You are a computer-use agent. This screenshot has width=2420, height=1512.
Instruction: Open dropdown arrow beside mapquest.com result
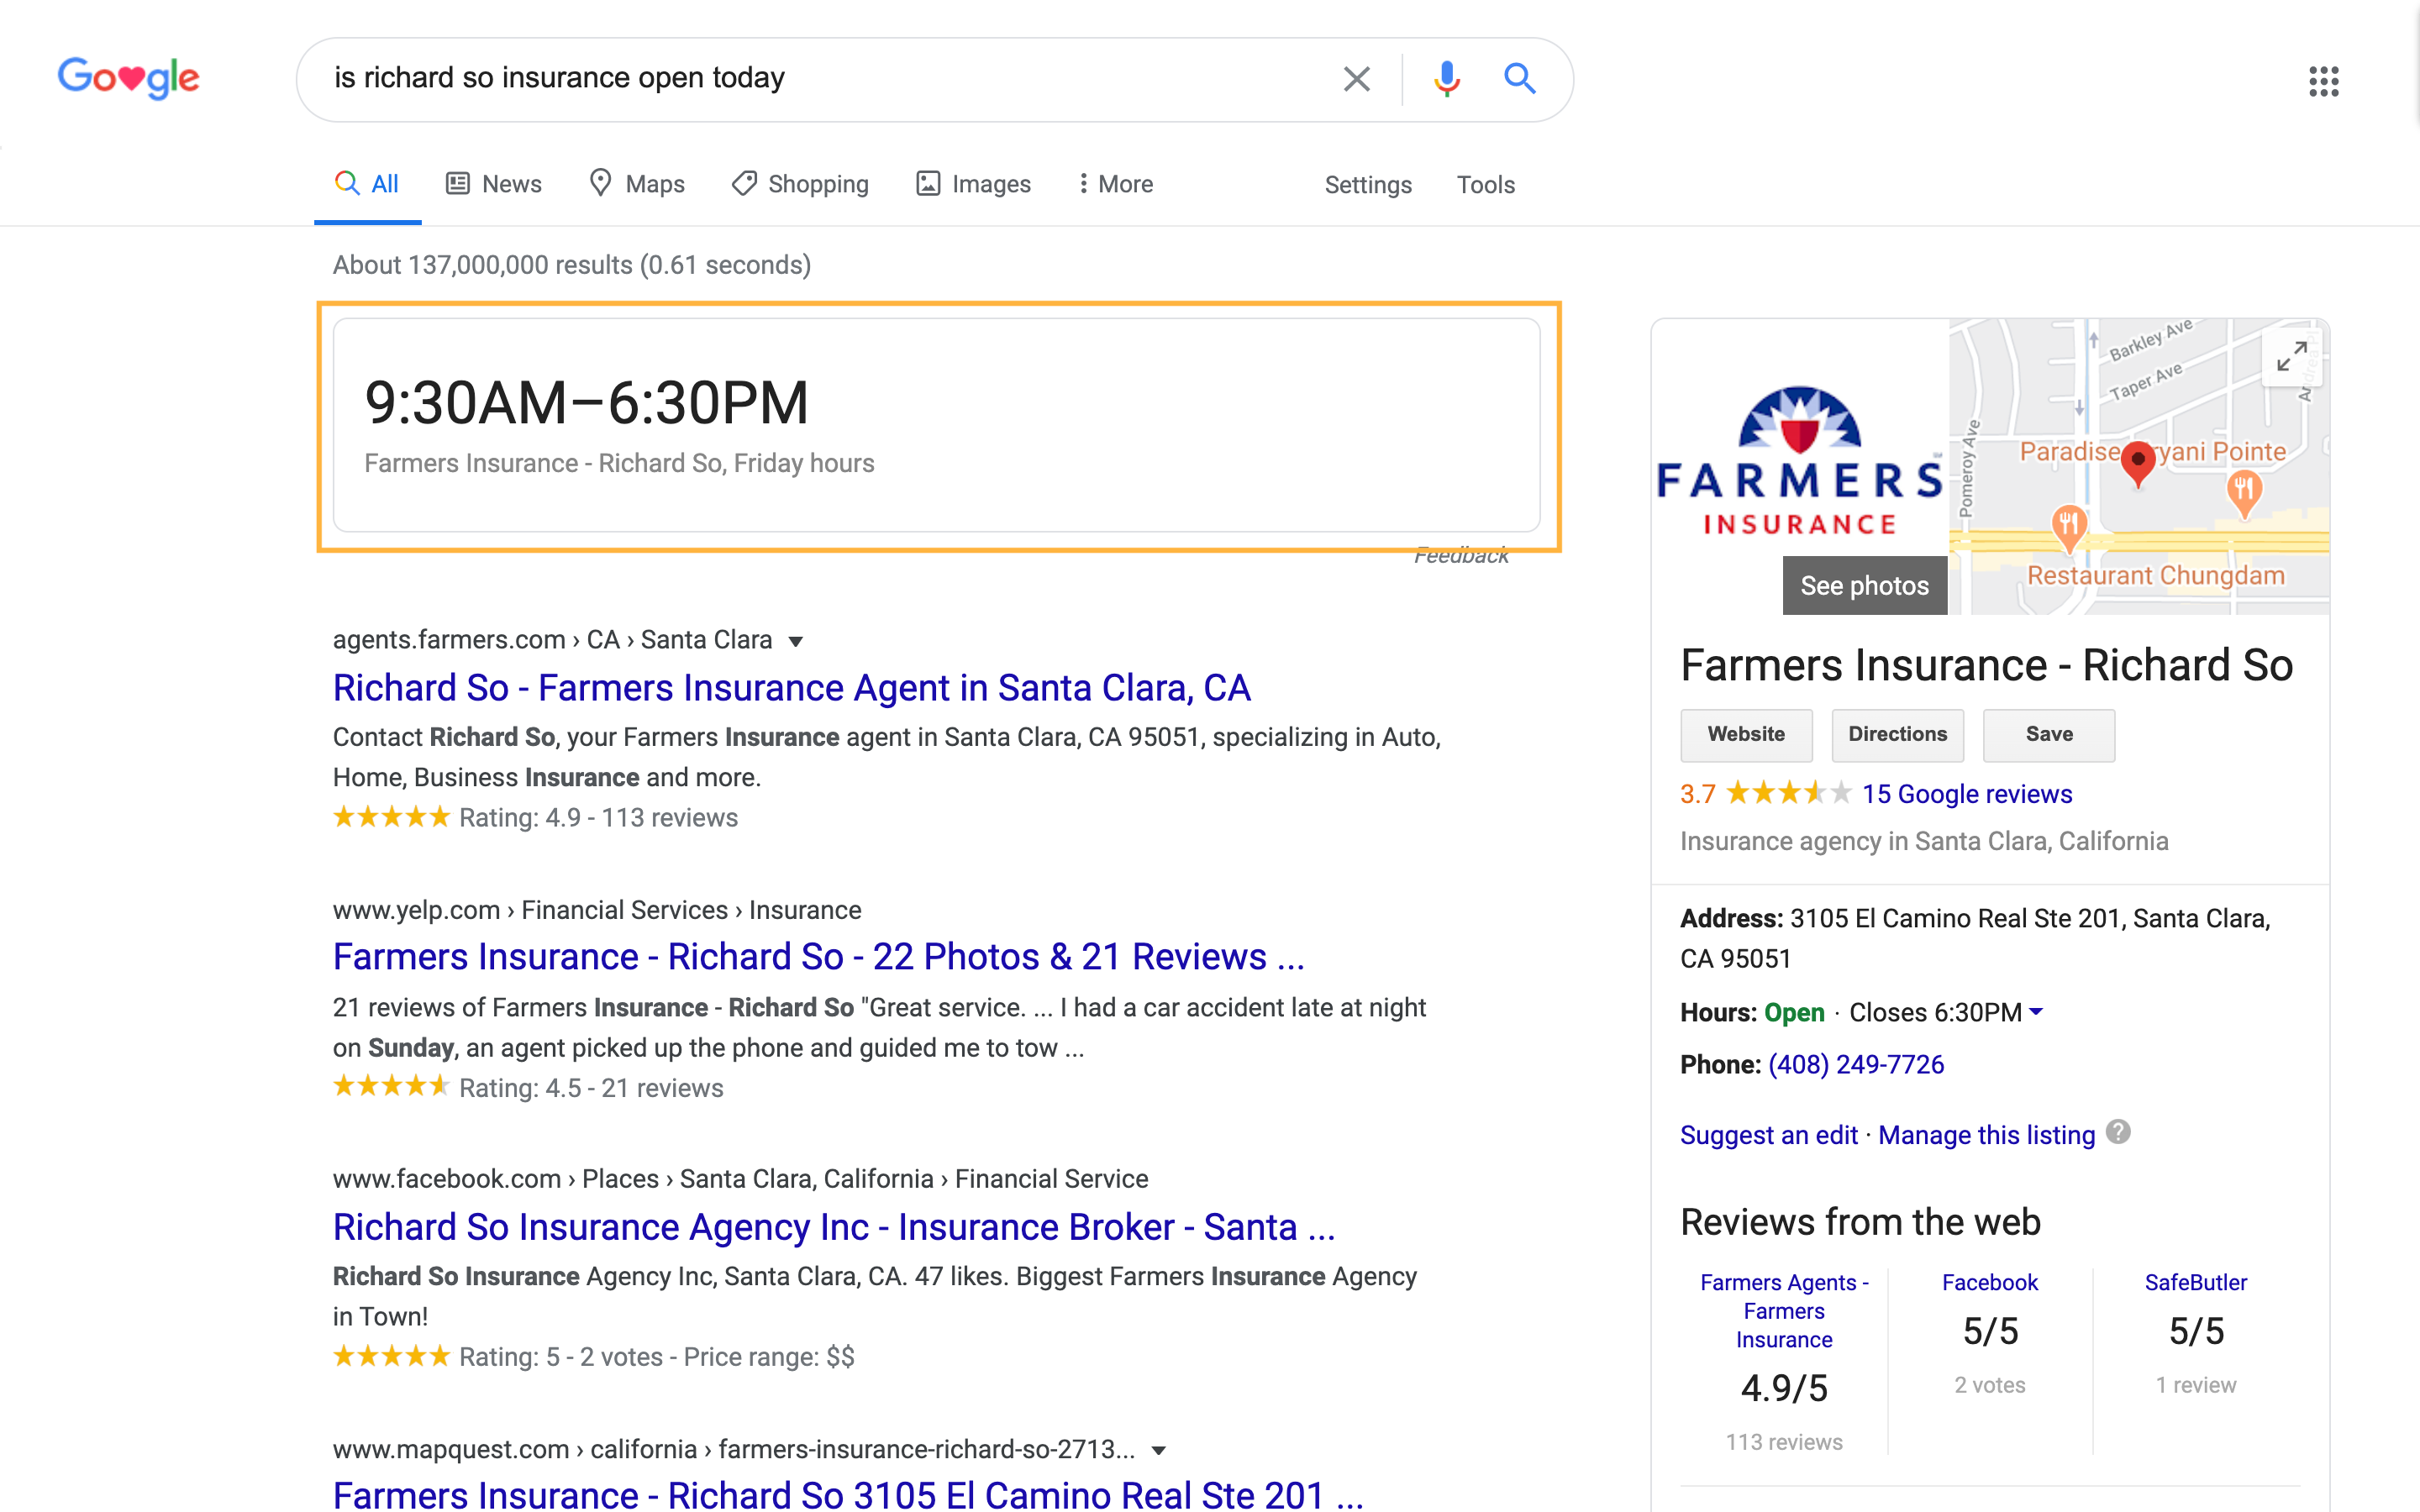[1159, 1450]
